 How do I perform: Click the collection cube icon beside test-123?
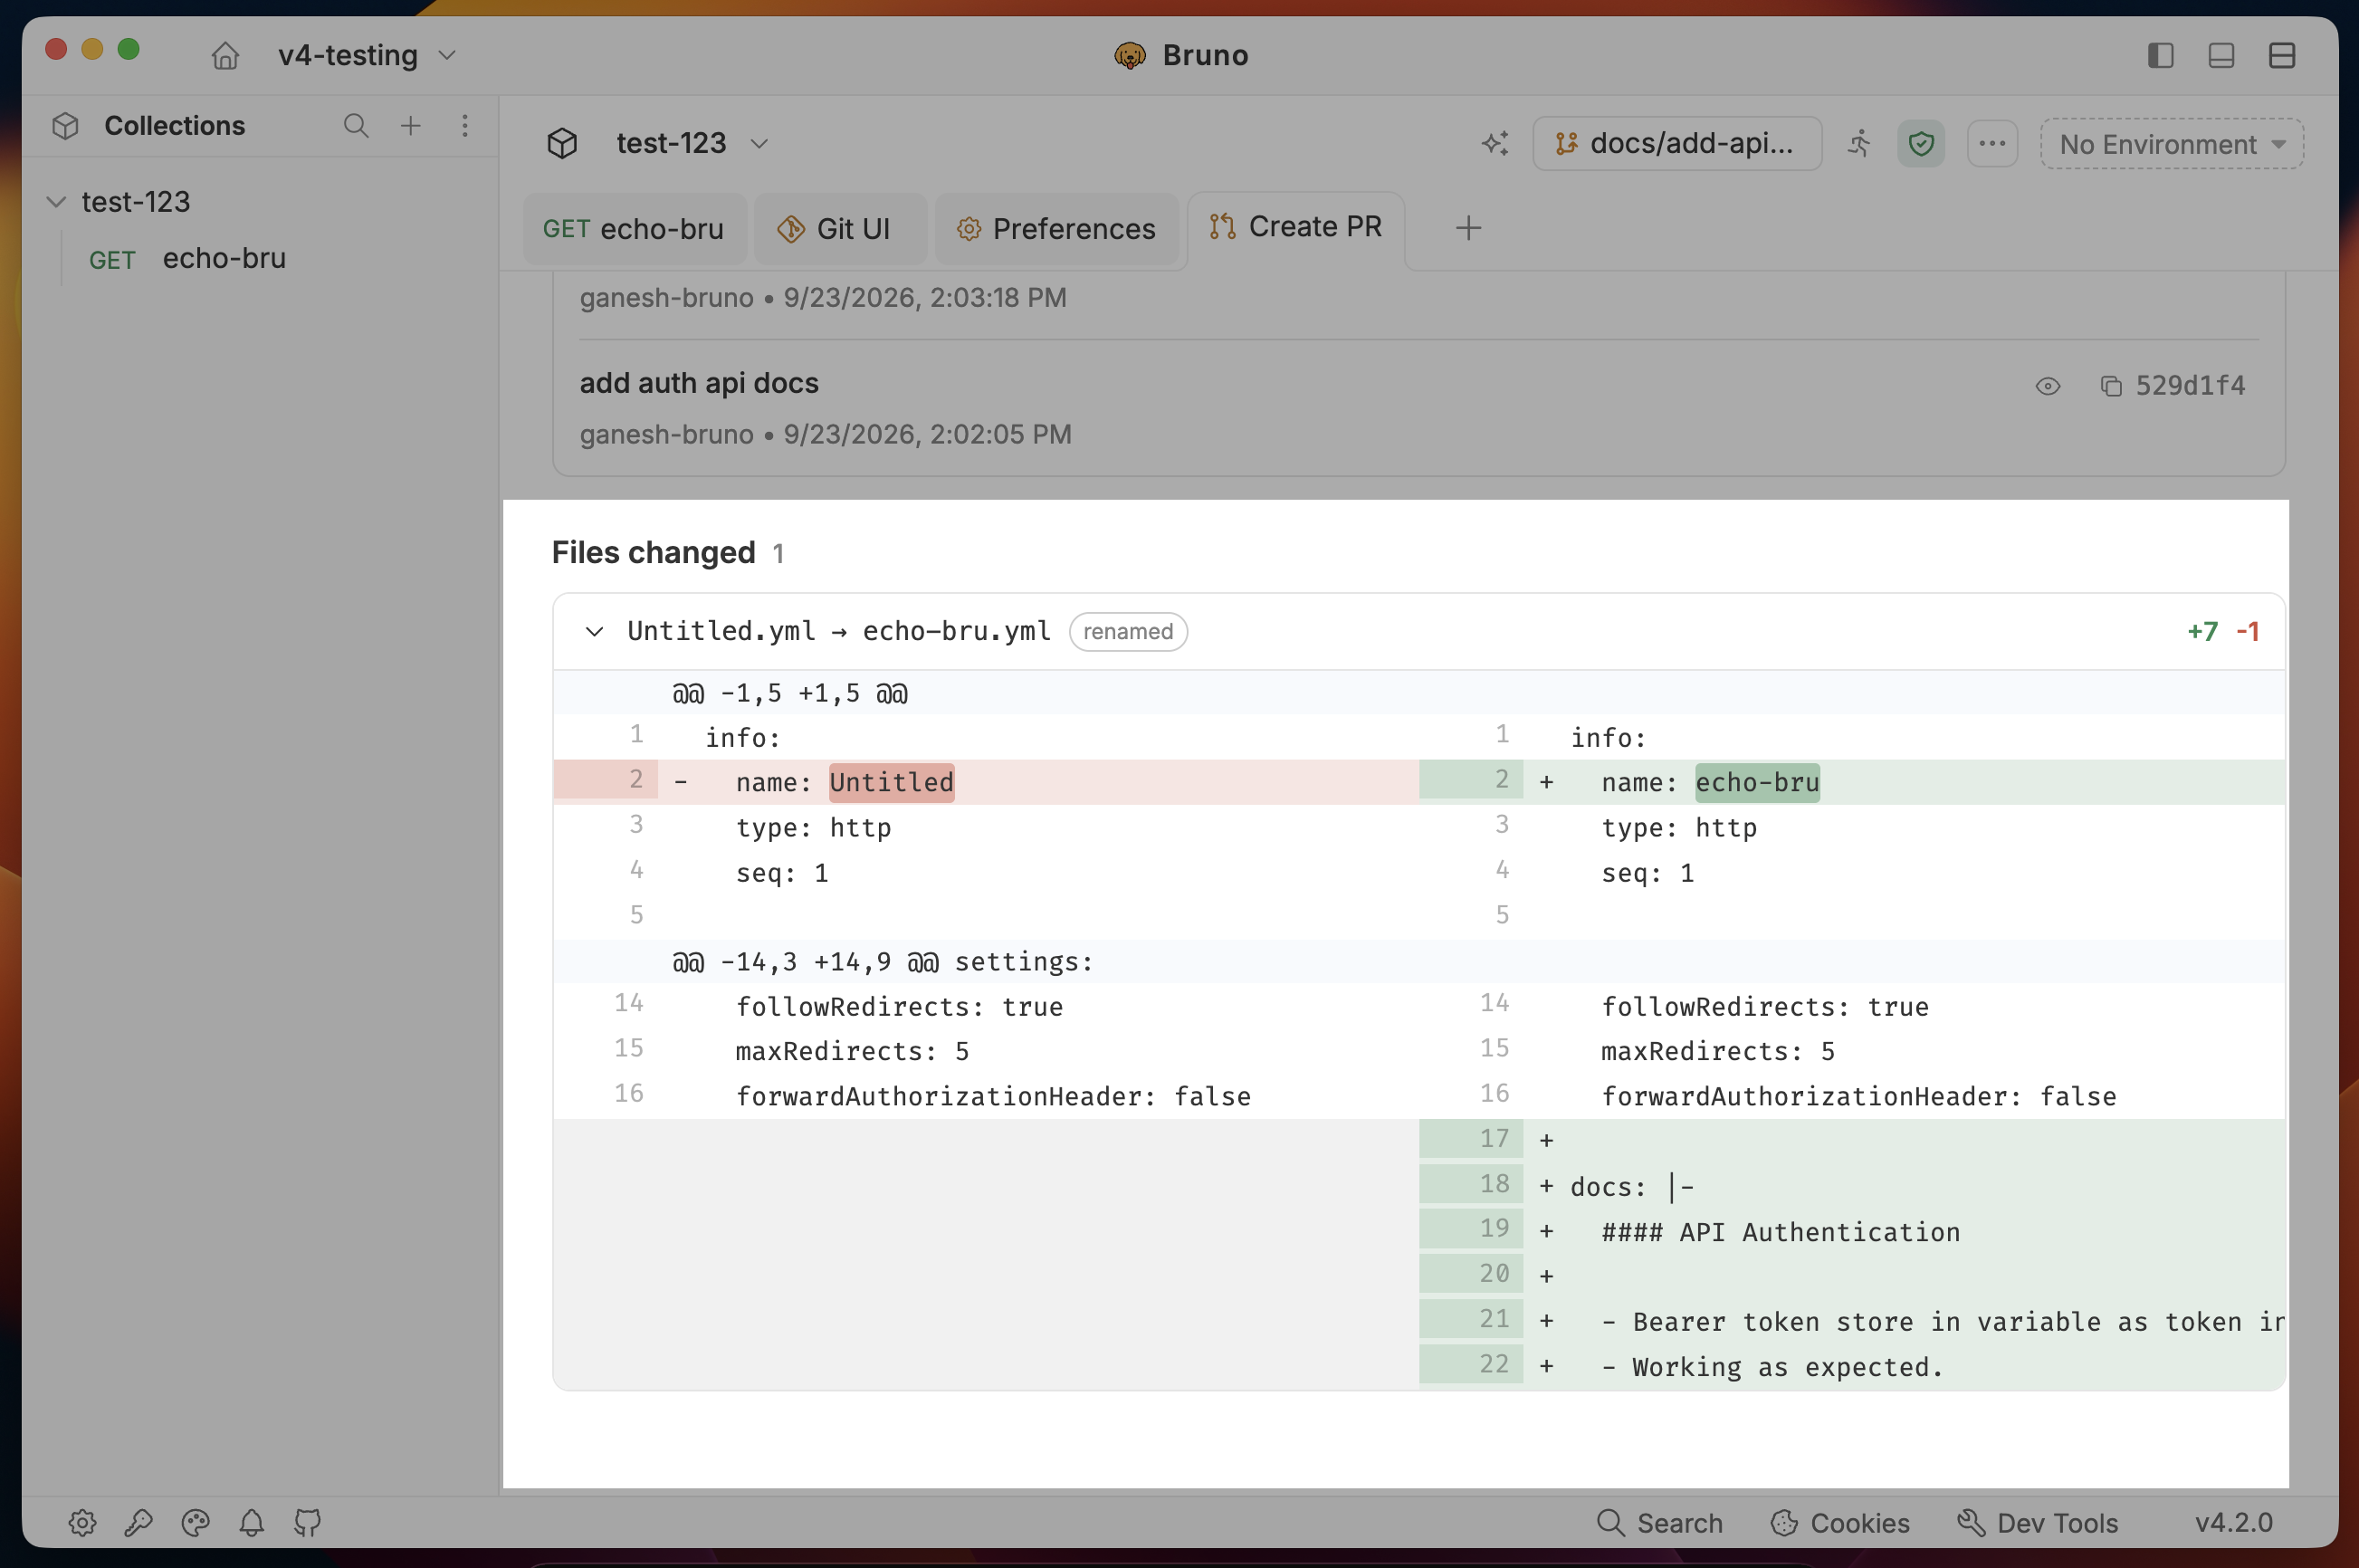coord(562,143)
